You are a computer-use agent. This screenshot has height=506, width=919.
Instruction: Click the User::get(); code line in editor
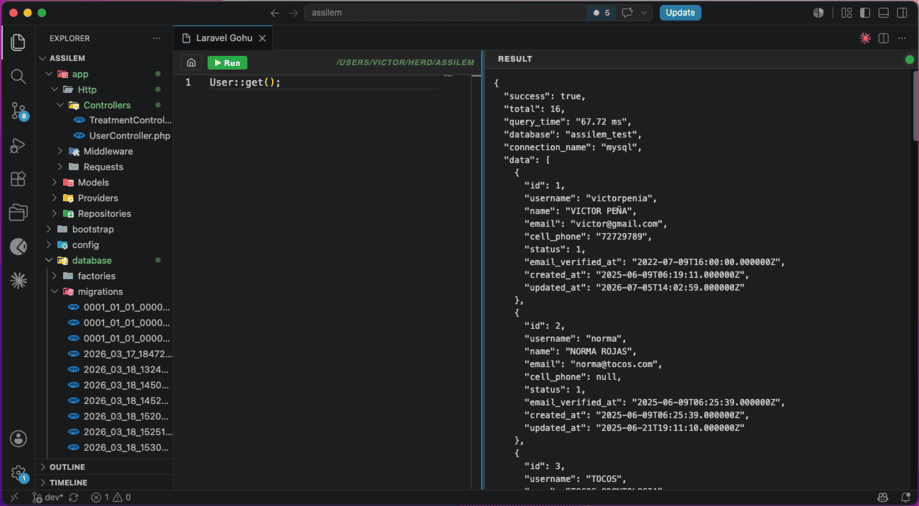245,83
